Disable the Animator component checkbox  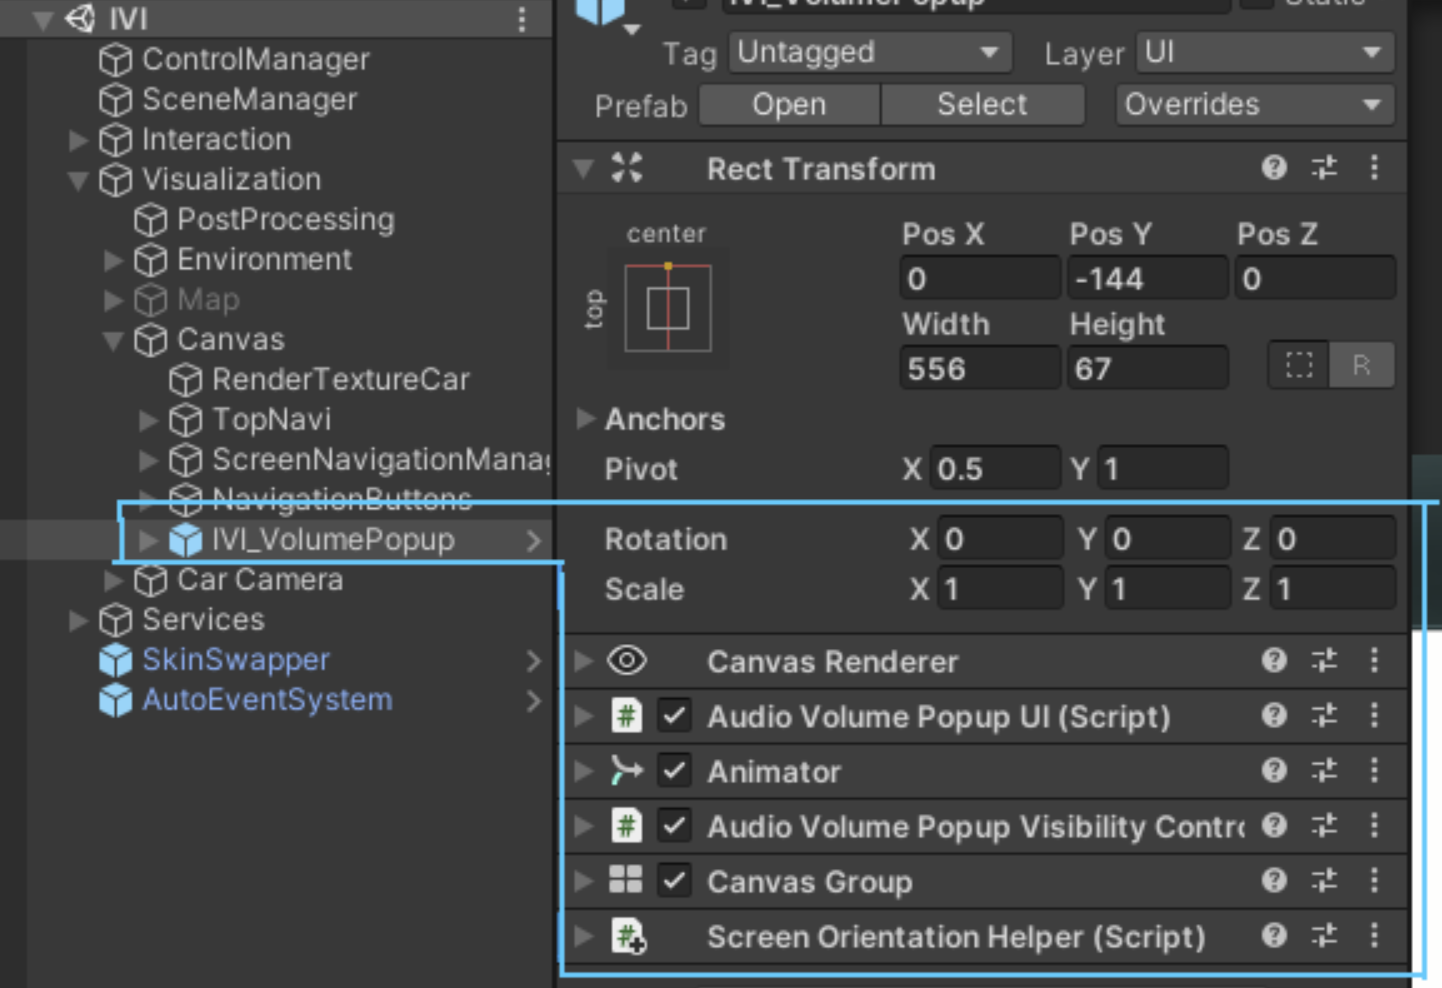pos(673,770)
